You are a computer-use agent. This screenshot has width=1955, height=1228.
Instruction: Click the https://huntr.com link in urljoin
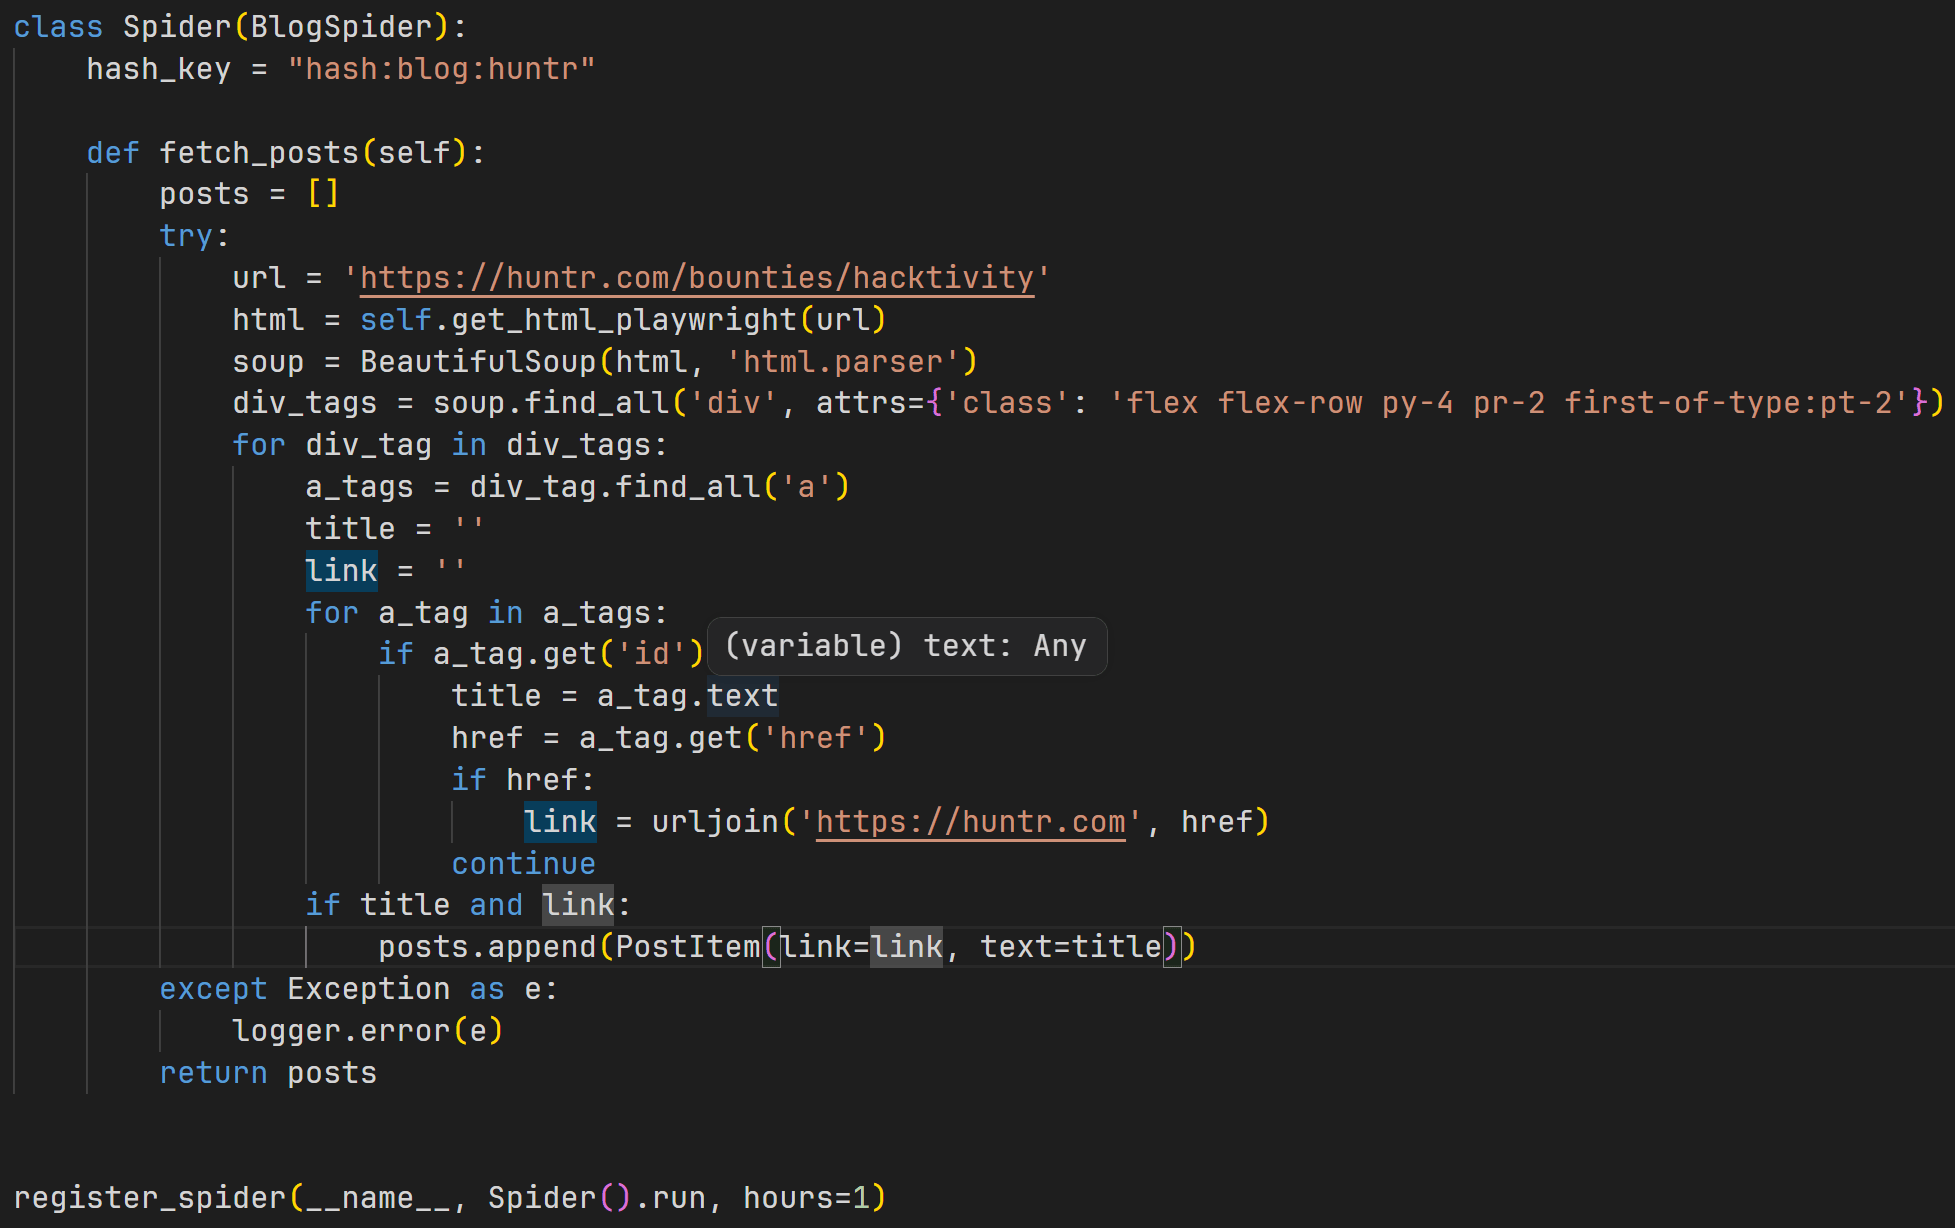970,822
